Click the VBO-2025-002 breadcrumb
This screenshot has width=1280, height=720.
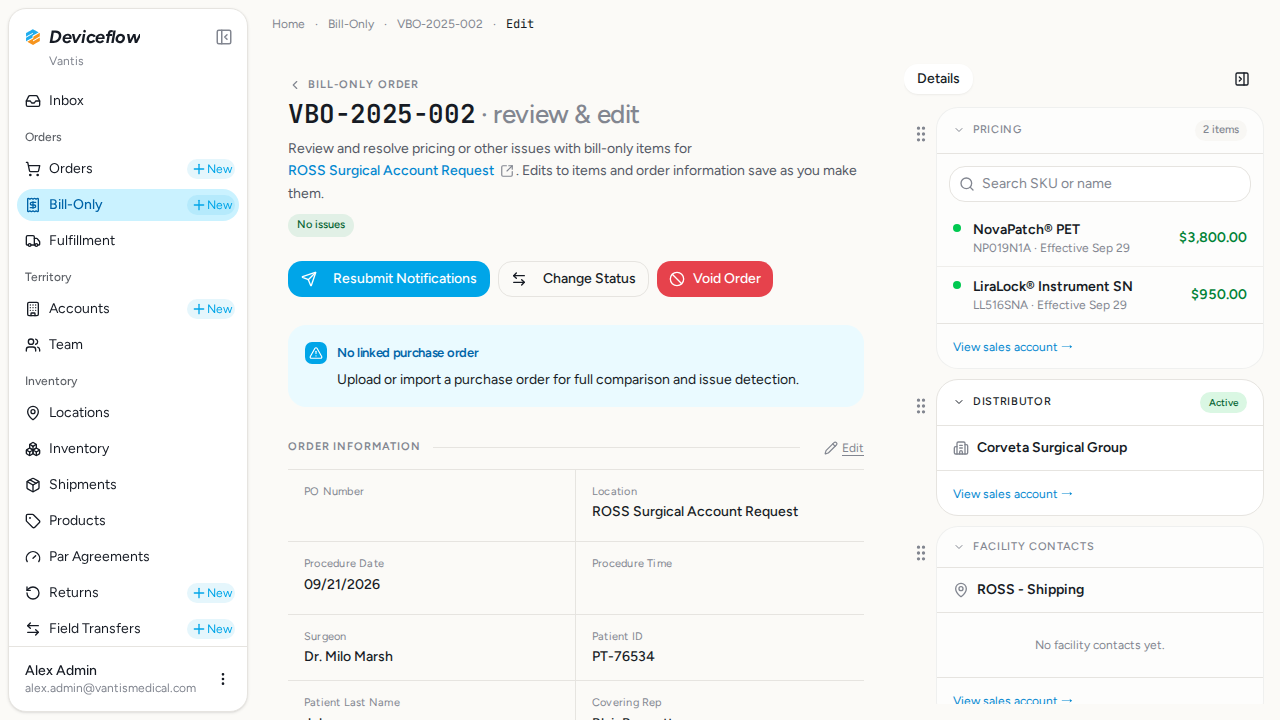click(440, 24)
